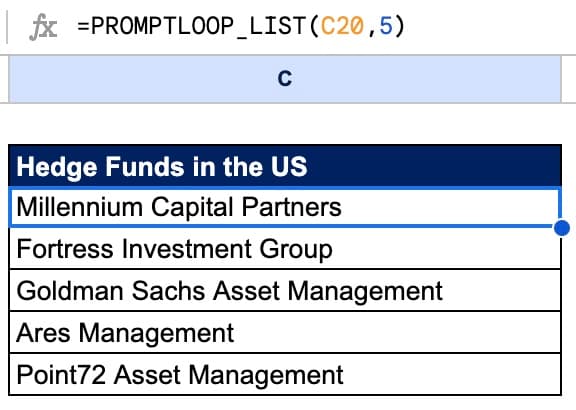
Task: Click the empty area below Point72 Asset Management
Action: (285, 403)
